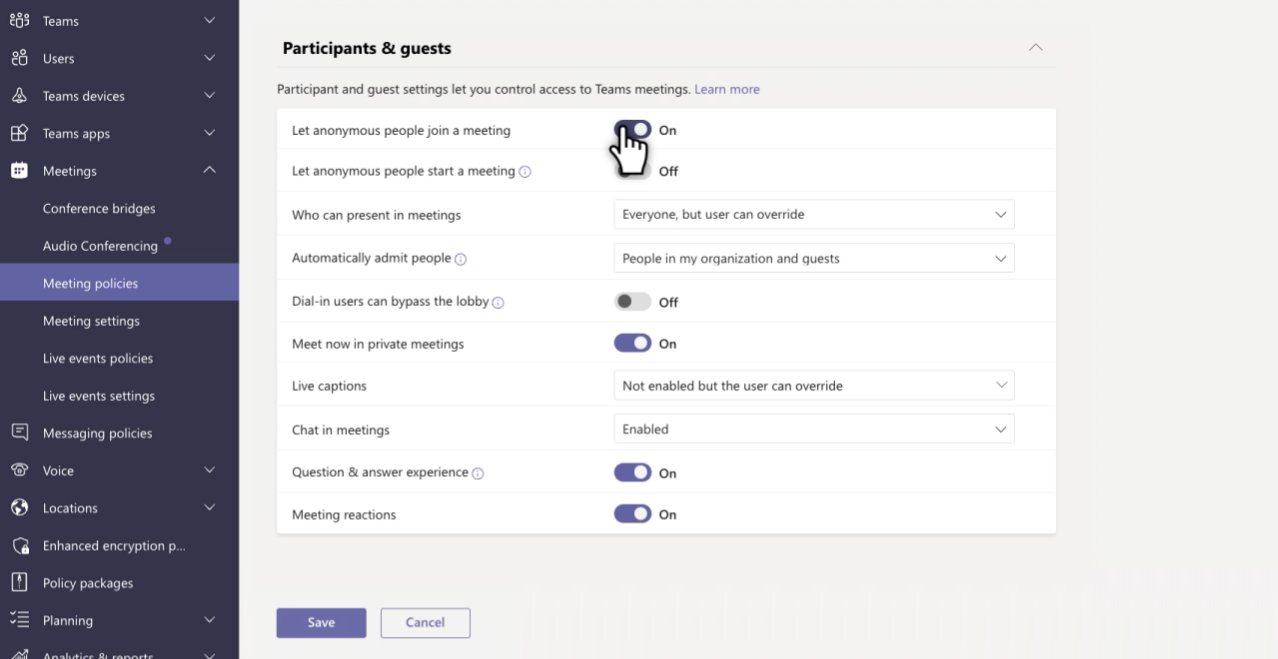1278x659 pixels.
Task: Click info icon beside Dial-in users bypass lobby
Action: click(x=498, y=302)
